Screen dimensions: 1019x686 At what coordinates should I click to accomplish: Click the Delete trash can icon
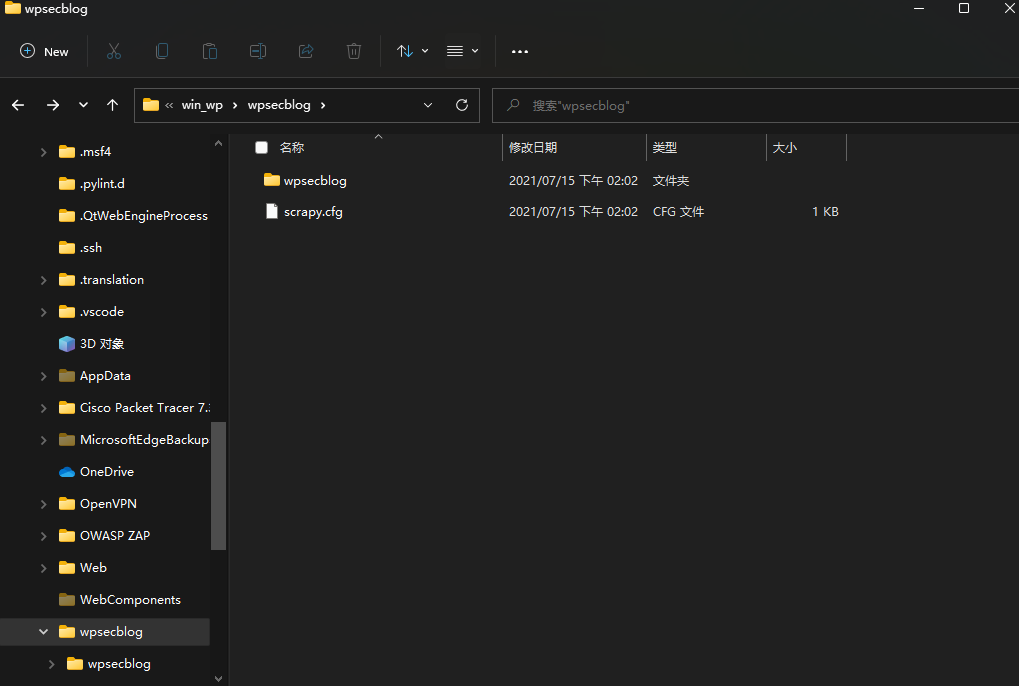[354, 51]
